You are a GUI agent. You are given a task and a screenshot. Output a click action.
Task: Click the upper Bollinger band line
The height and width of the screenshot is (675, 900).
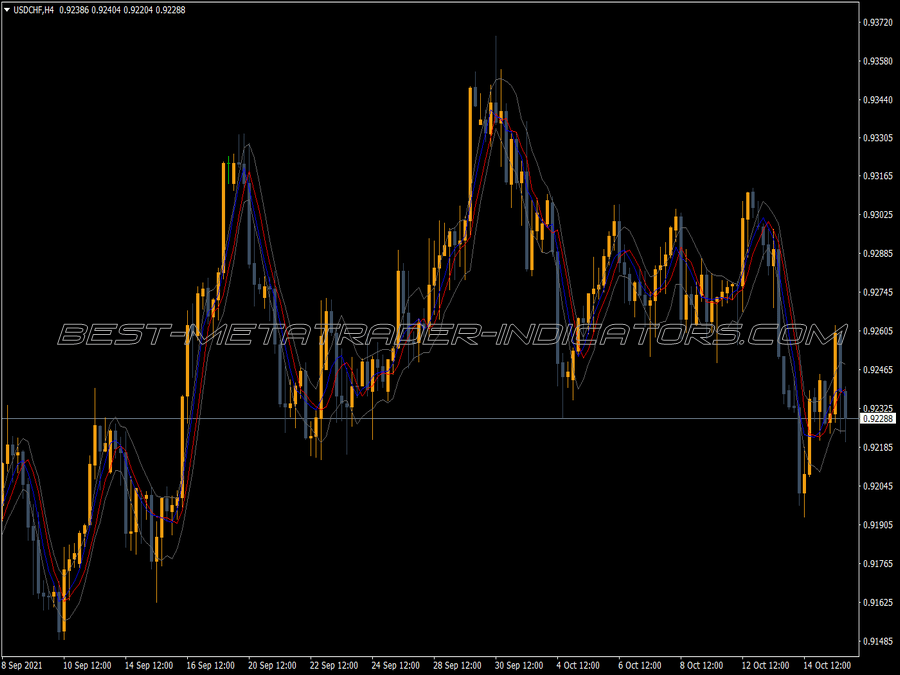point(500,79)
